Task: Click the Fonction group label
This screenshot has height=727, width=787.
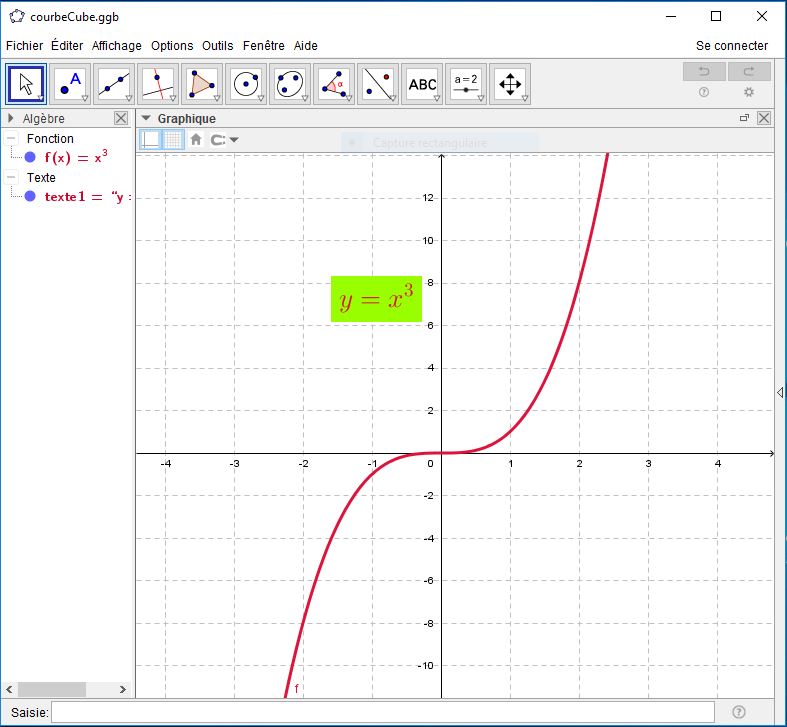Action: click(50, 138)
